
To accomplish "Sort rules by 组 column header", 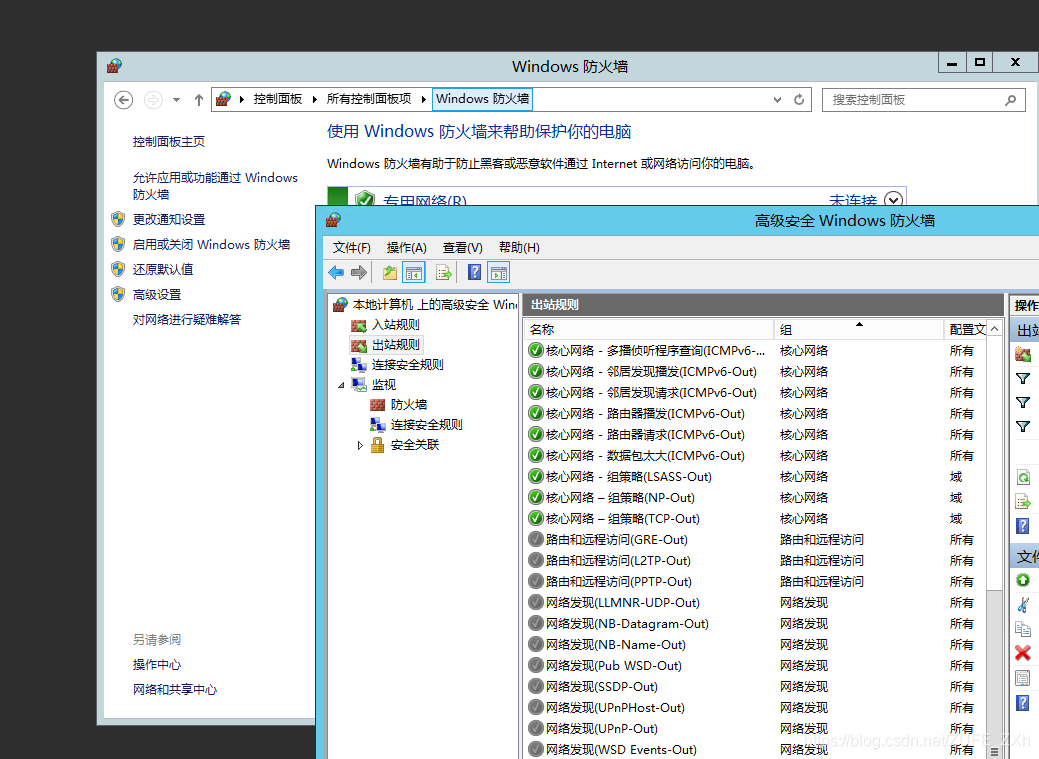I will pos(859,329).
